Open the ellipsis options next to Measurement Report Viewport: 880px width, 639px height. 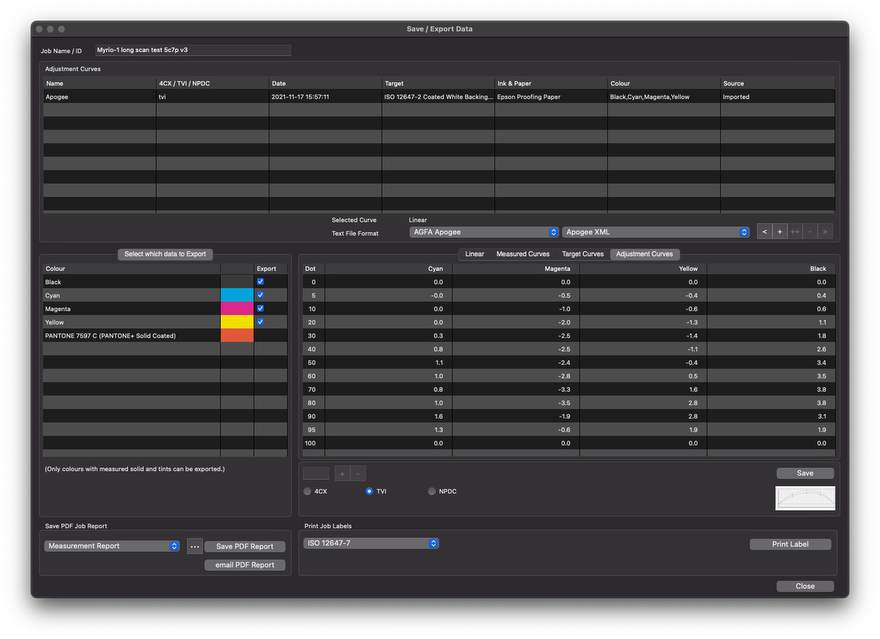click(194, 546)
